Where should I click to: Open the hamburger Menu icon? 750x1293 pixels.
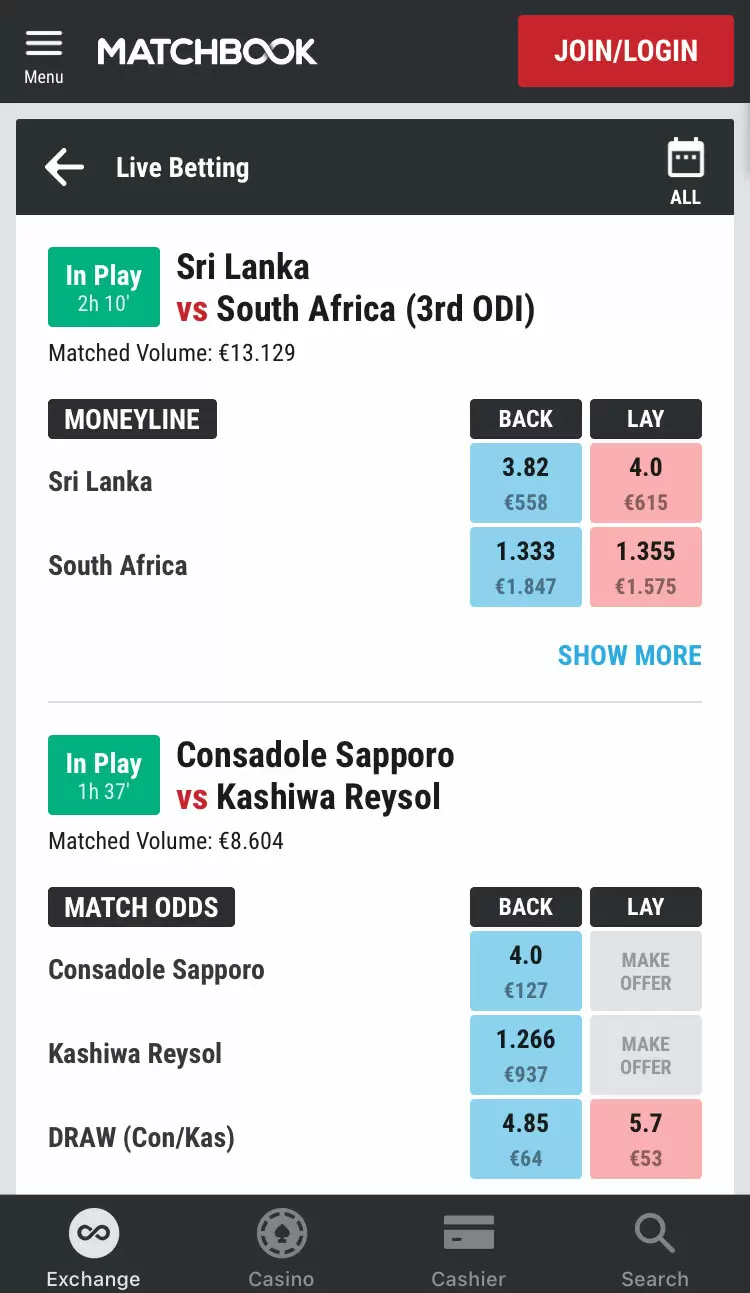(44, 43)
